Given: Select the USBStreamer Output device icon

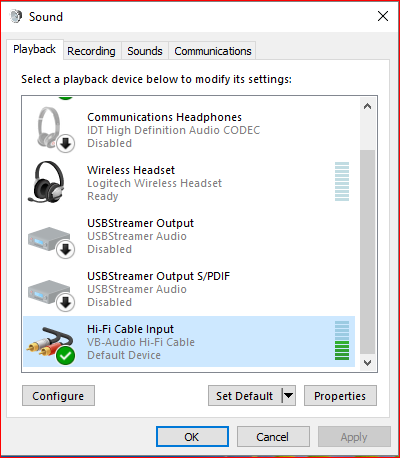Looking at the screenshot, I should coord(51,242).
